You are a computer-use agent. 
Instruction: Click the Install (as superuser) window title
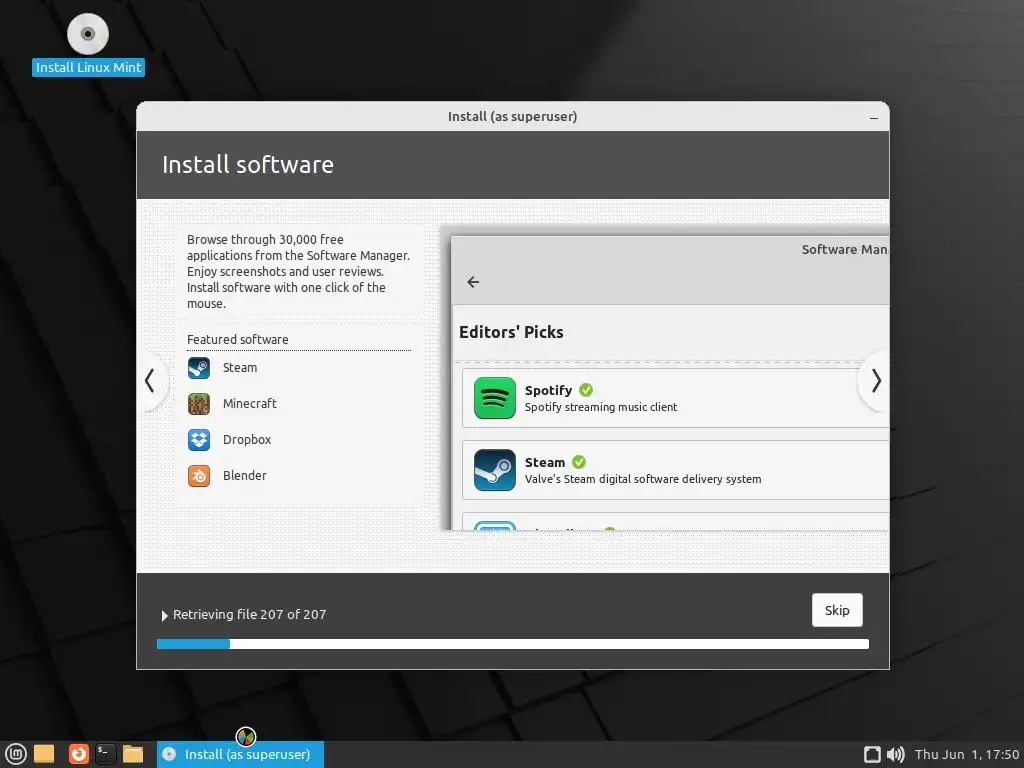[x=512, y=116]
